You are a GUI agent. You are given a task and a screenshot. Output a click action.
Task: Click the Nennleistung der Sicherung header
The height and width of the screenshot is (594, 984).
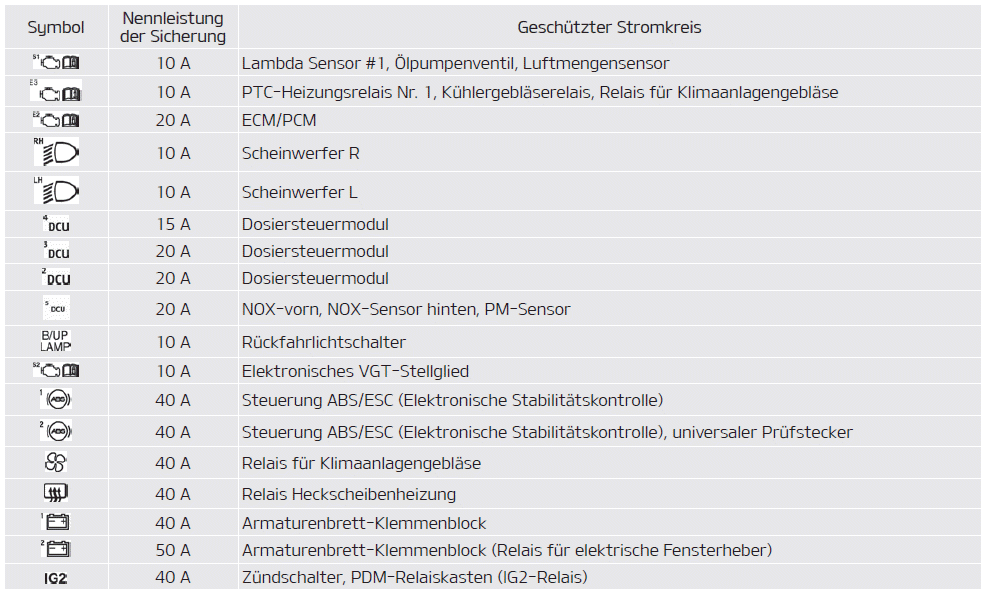[173, 27]
